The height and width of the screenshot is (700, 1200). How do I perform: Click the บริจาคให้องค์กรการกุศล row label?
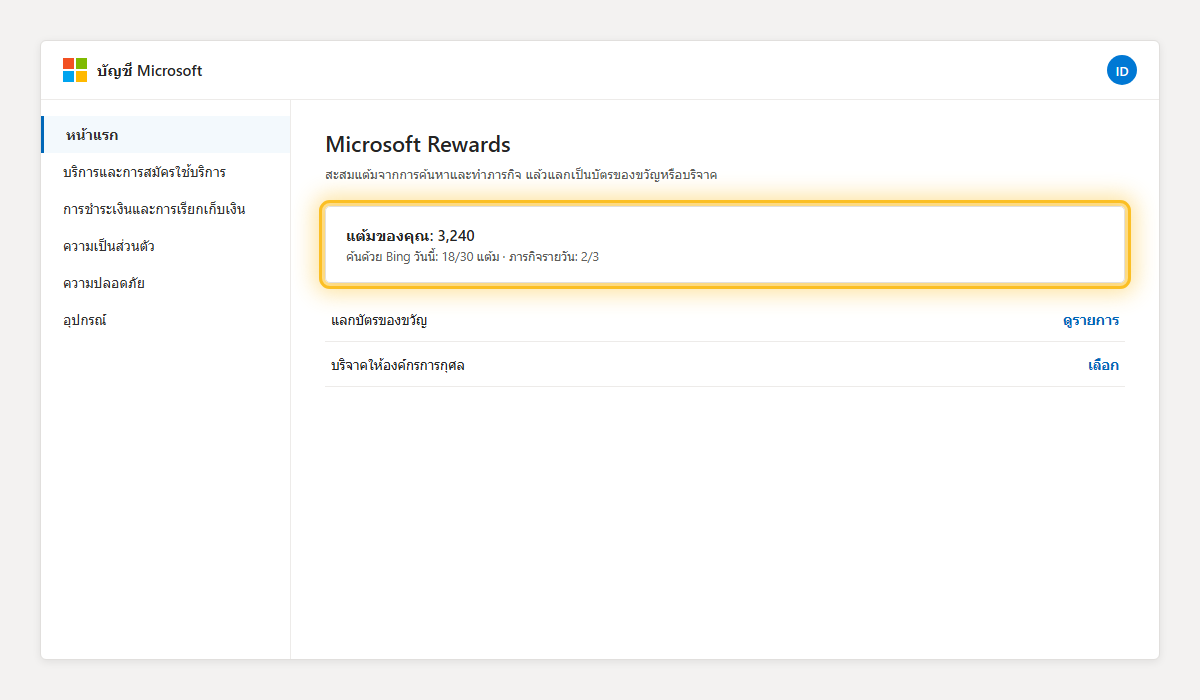coord(398,365)
